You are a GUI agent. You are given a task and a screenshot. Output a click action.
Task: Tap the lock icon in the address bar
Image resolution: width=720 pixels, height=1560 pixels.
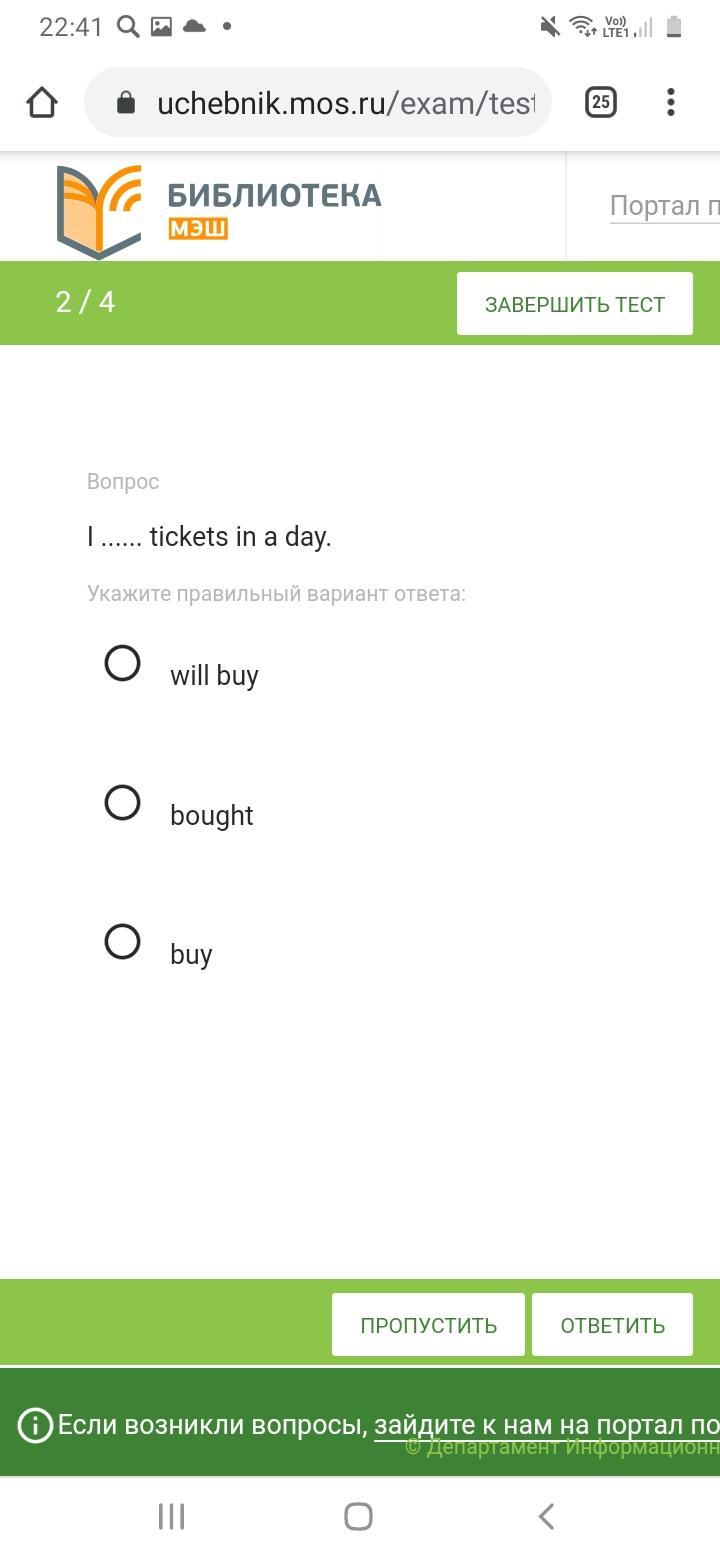tap(126, 102)
